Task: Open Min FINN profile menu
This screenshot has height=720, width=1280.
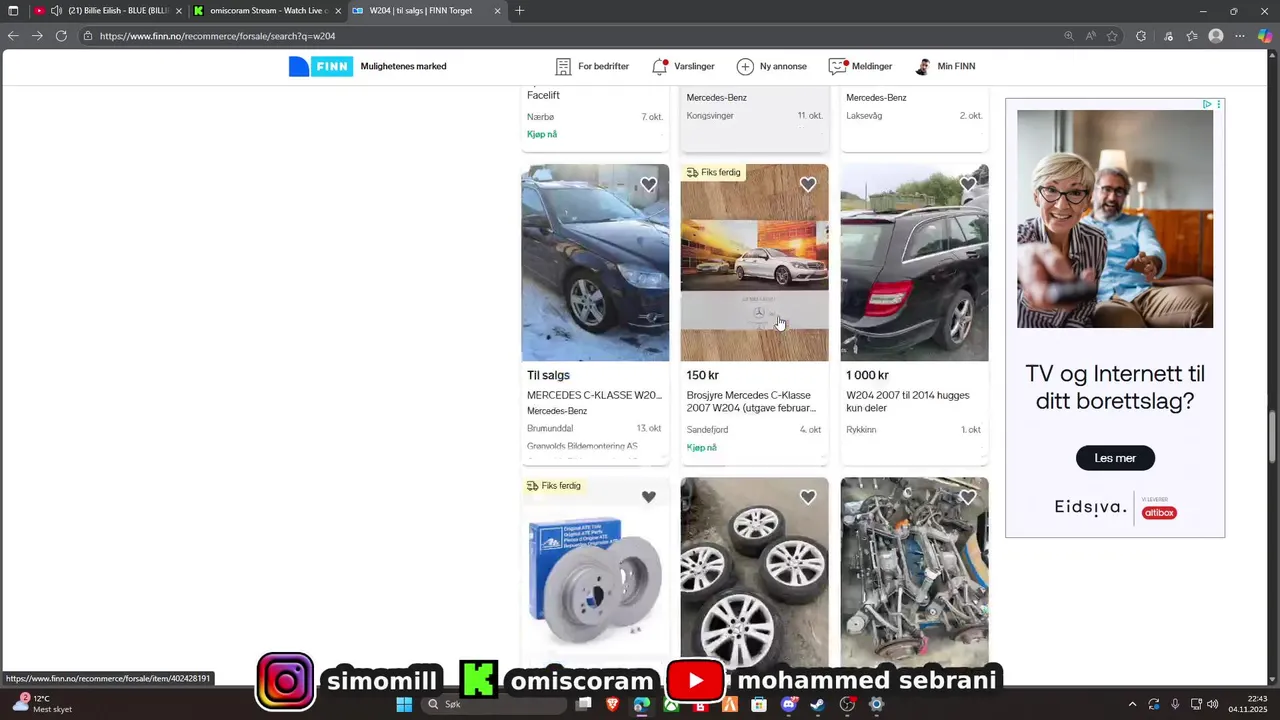Action: [x=945, y=67]
